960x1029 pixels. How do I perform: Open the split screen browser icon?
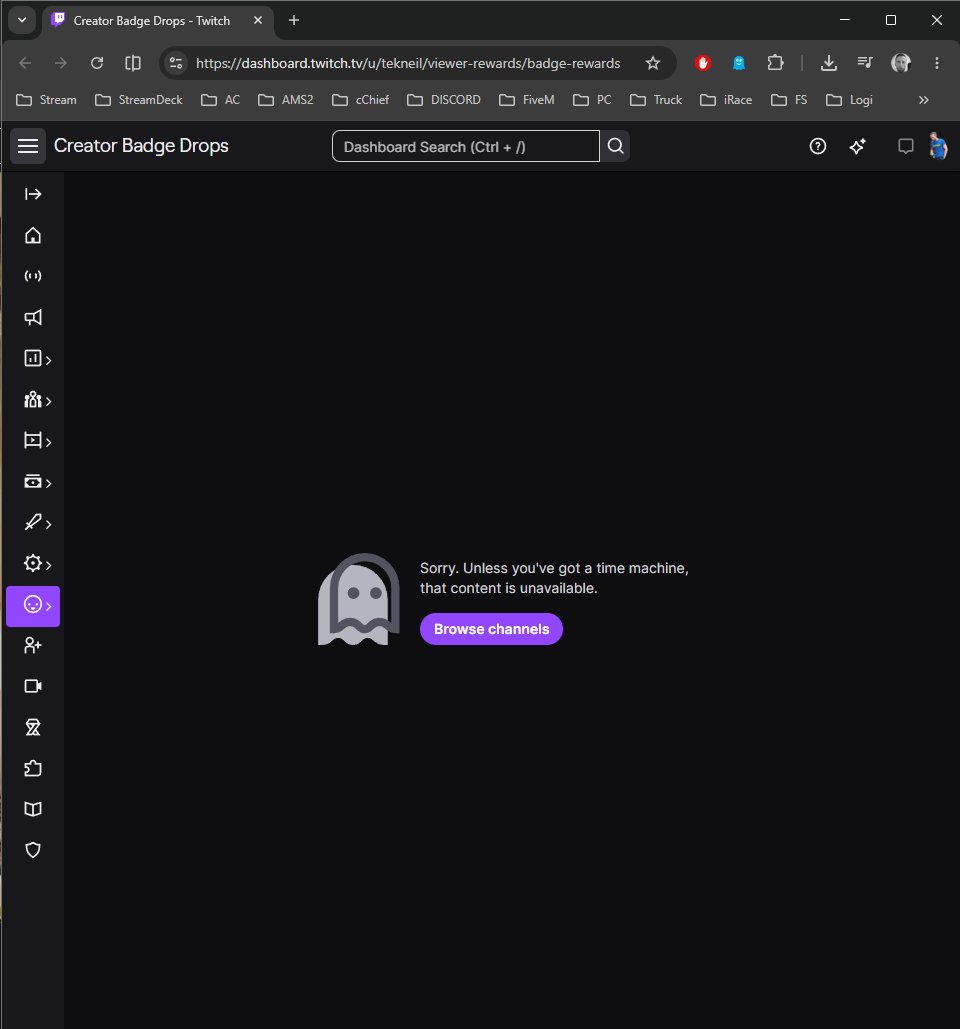click(x=133, y=63)
